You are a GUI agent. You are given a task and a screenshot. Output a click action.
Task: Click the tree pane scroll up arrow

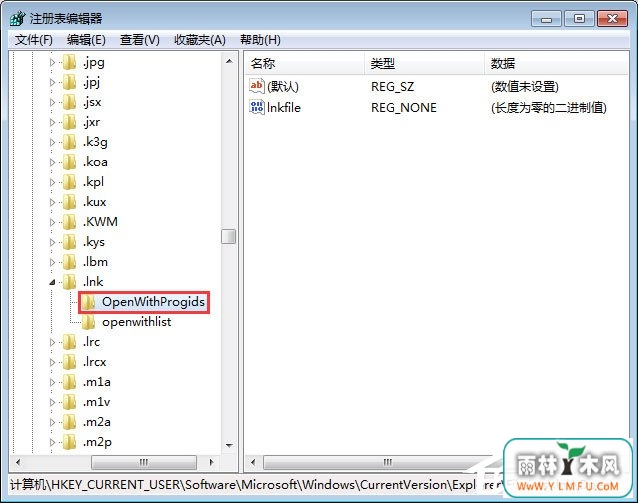point(229,61)
